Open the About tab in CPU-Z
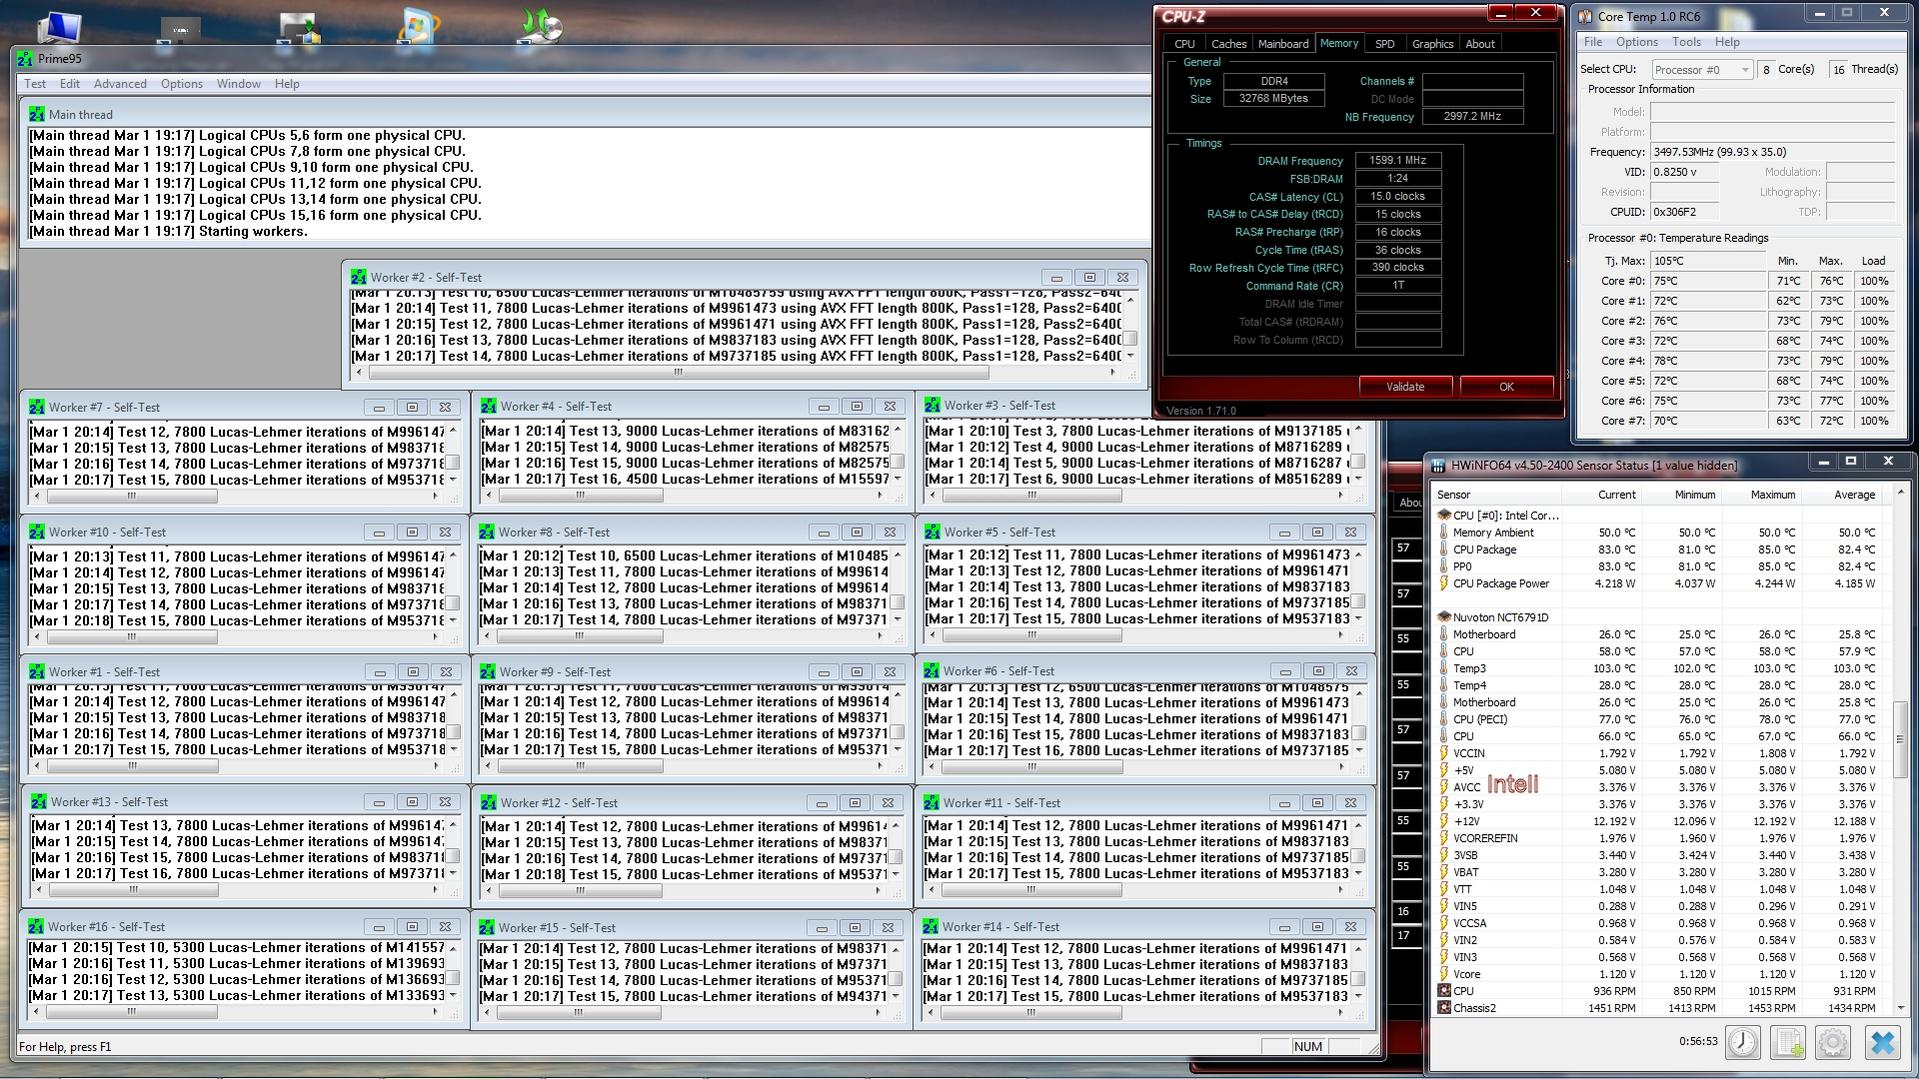This screenshot has height=1079, width=1919. point(1480,44)
